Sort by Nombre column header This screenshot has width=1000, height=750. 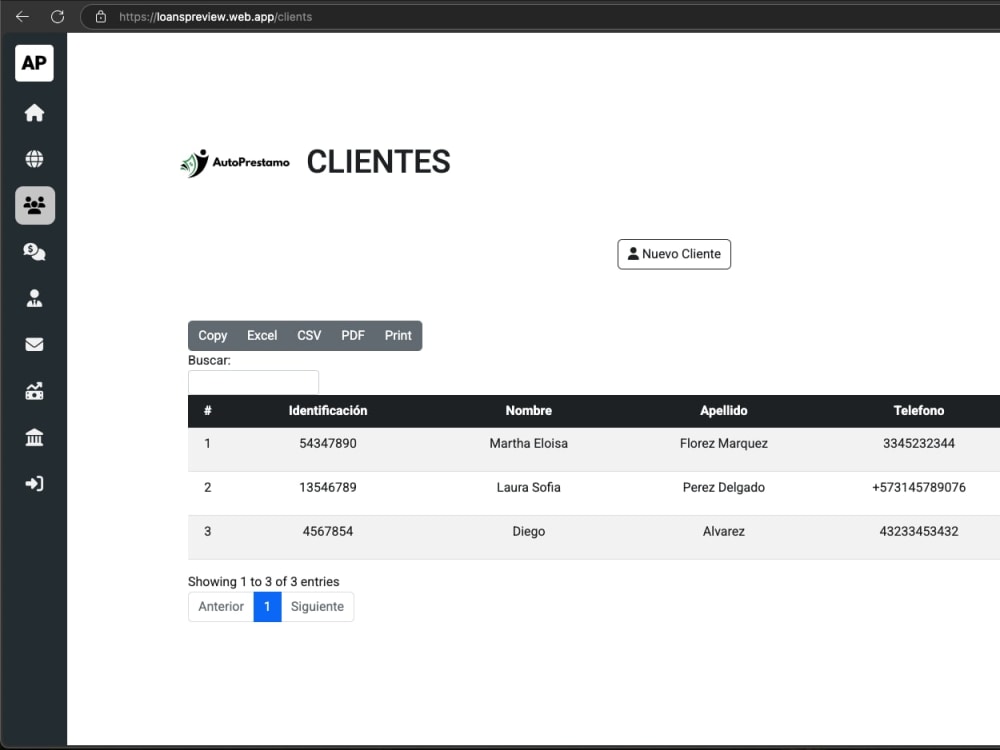529,411
